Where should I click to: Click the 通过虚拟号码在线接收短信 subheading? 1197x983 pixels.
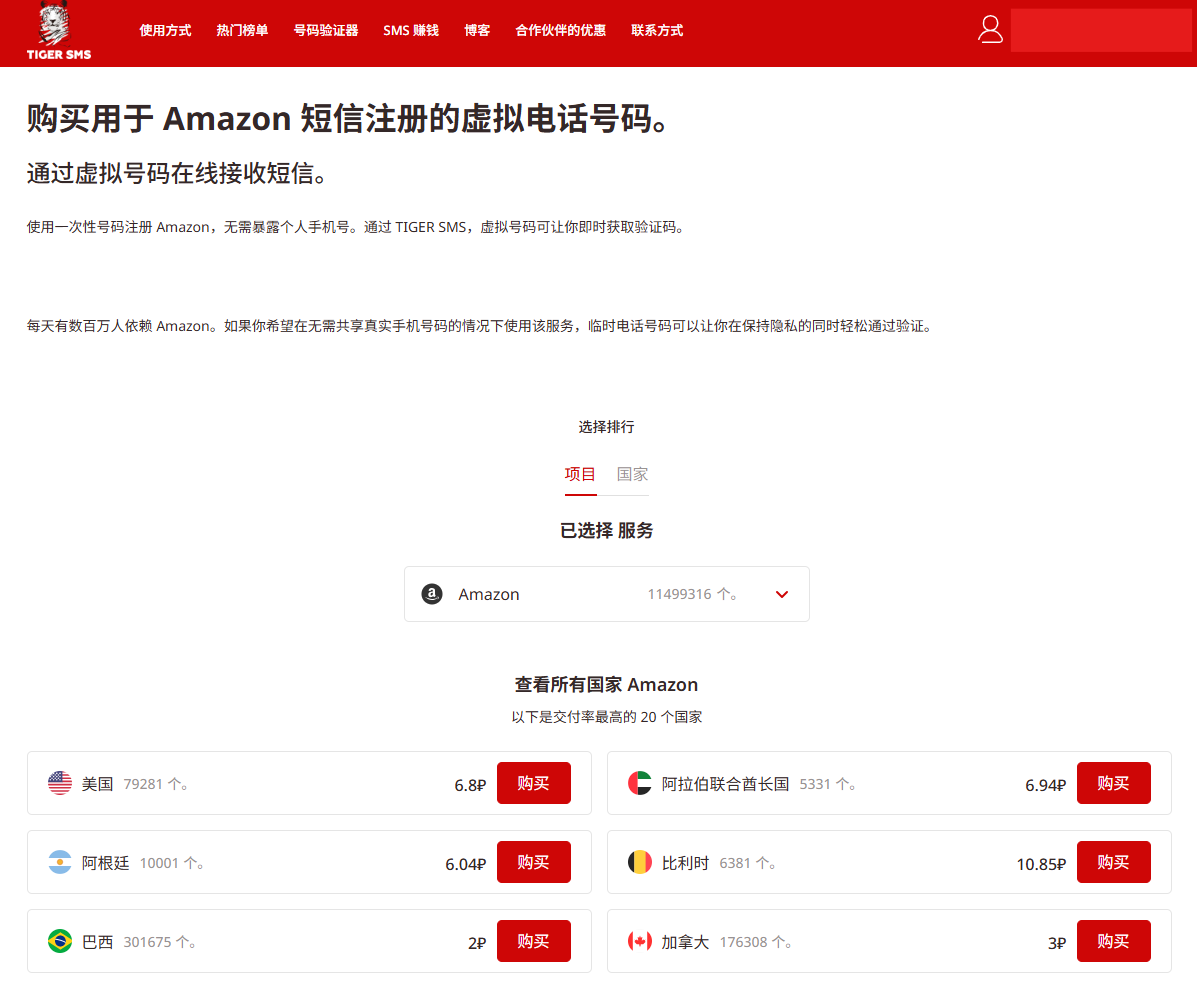(177, 173)
